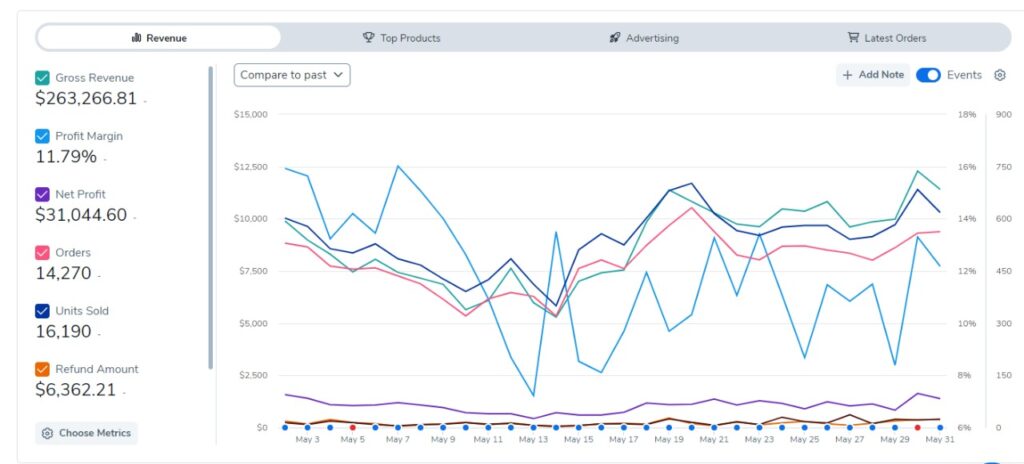Viewport: 1024px width, 464px height.
Task: Click the blue event dot at May 31
Action: (940, 427)
